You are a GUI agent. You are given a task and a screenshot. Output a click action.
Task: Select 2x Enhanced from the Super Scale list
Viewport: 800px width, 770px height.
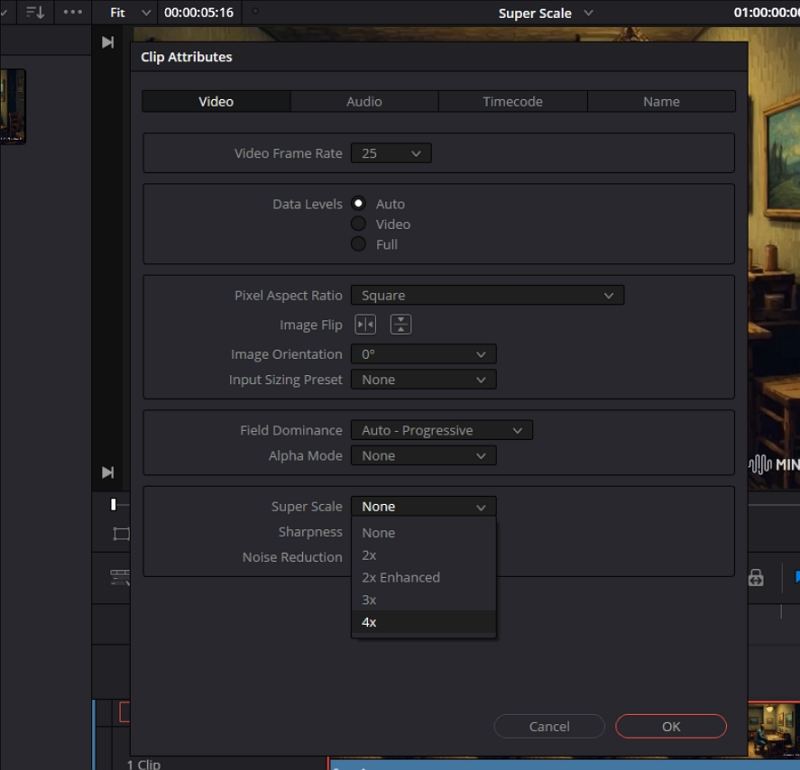(401, 577)
